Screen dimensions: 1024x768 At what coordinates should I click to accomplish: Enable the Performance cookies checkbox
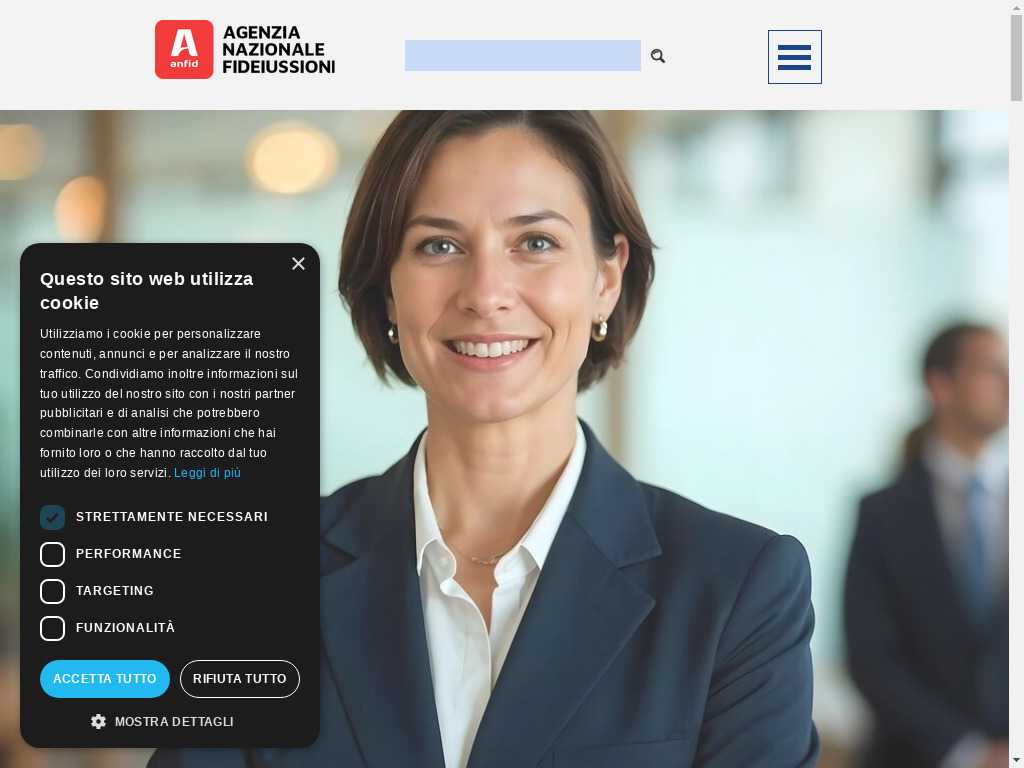(52, 554)
